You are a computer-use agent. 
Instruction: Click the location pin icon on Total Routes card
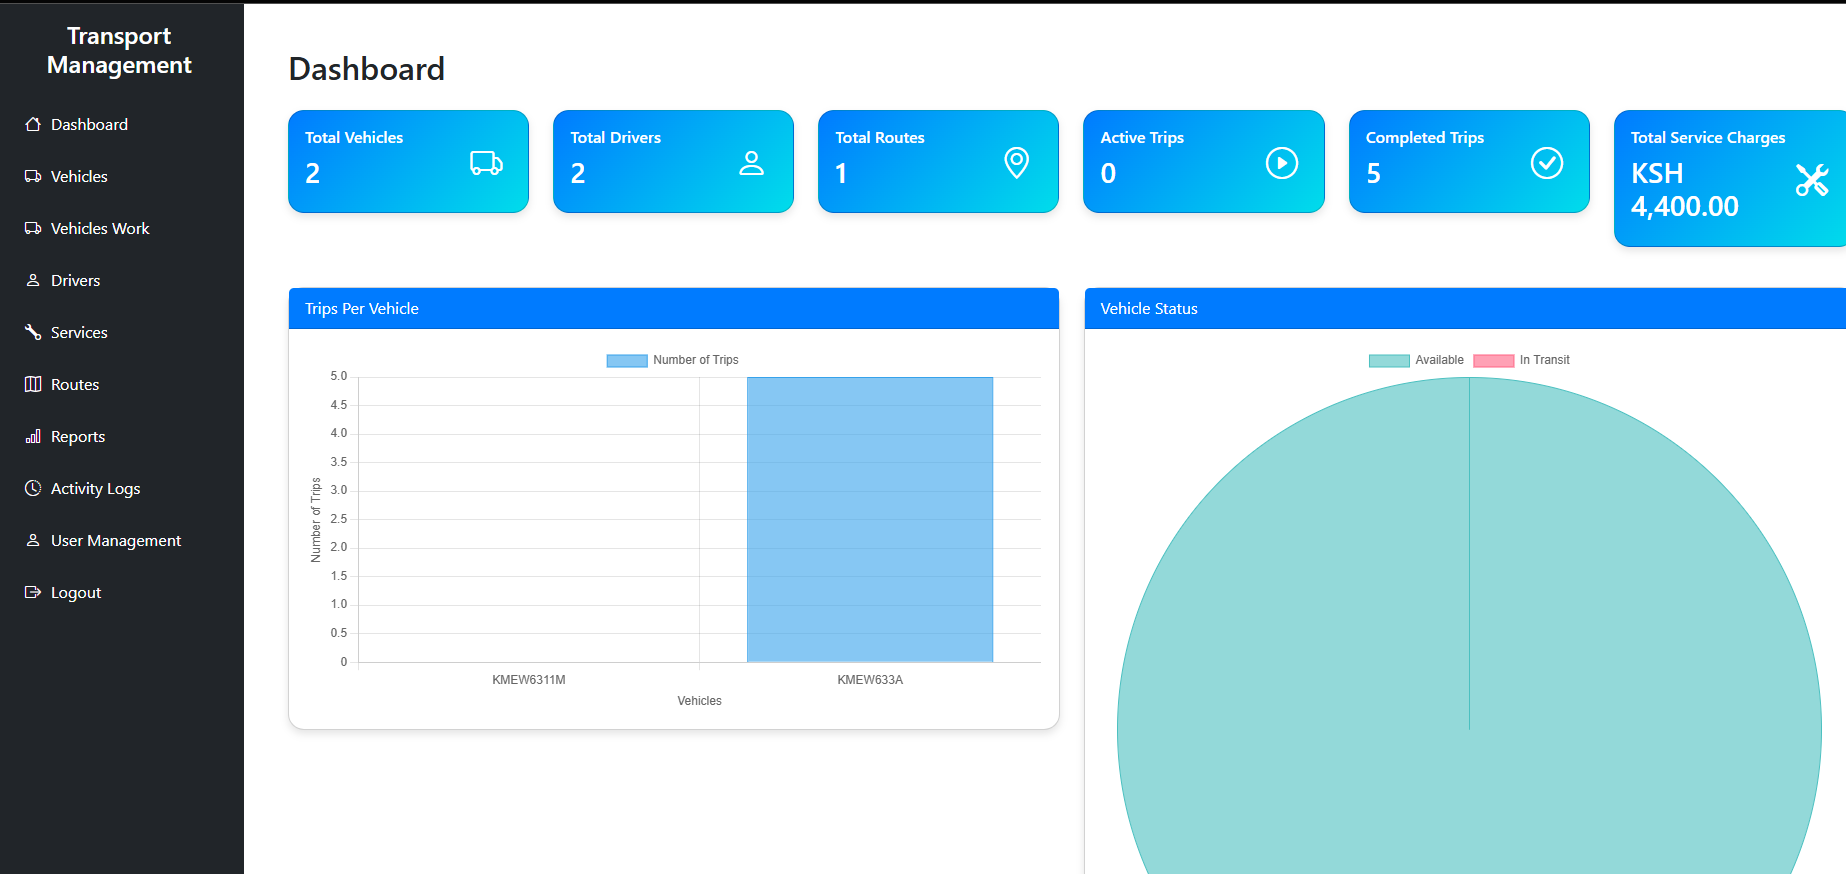pos(1016,163)
